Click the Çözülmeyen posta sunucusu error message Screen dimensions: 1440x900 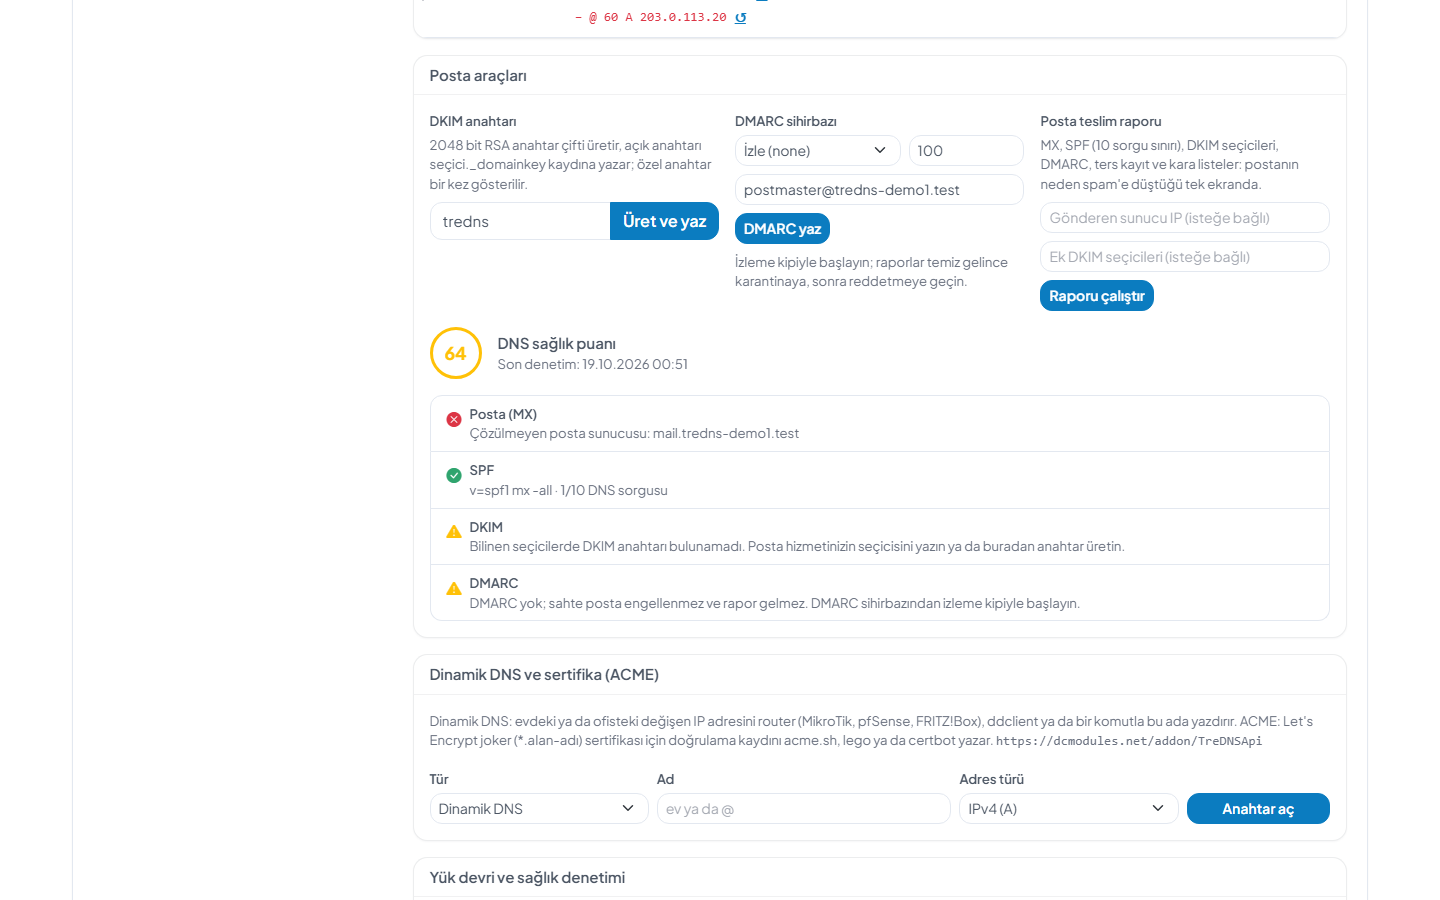click(x=634, y=434)
